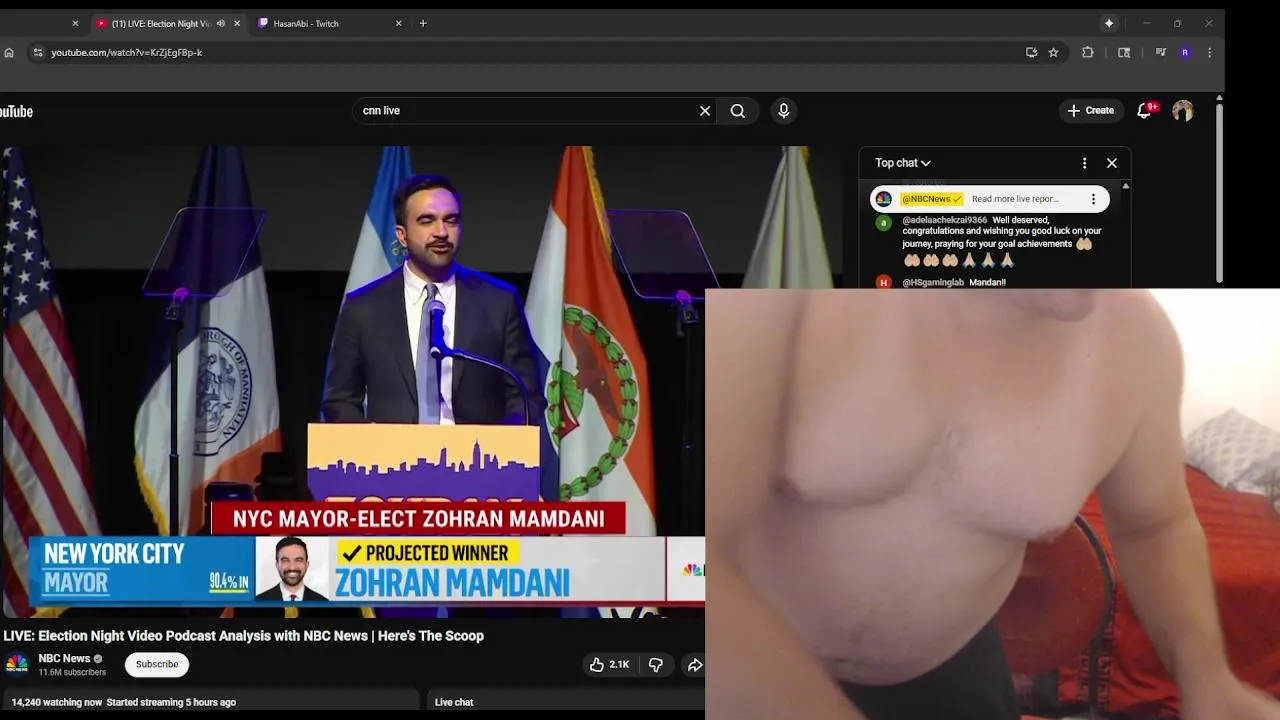Click the video title LIVE: Election Night
Image resolution: width=1280 pixels, height=720 pixels.
[243, 636]
